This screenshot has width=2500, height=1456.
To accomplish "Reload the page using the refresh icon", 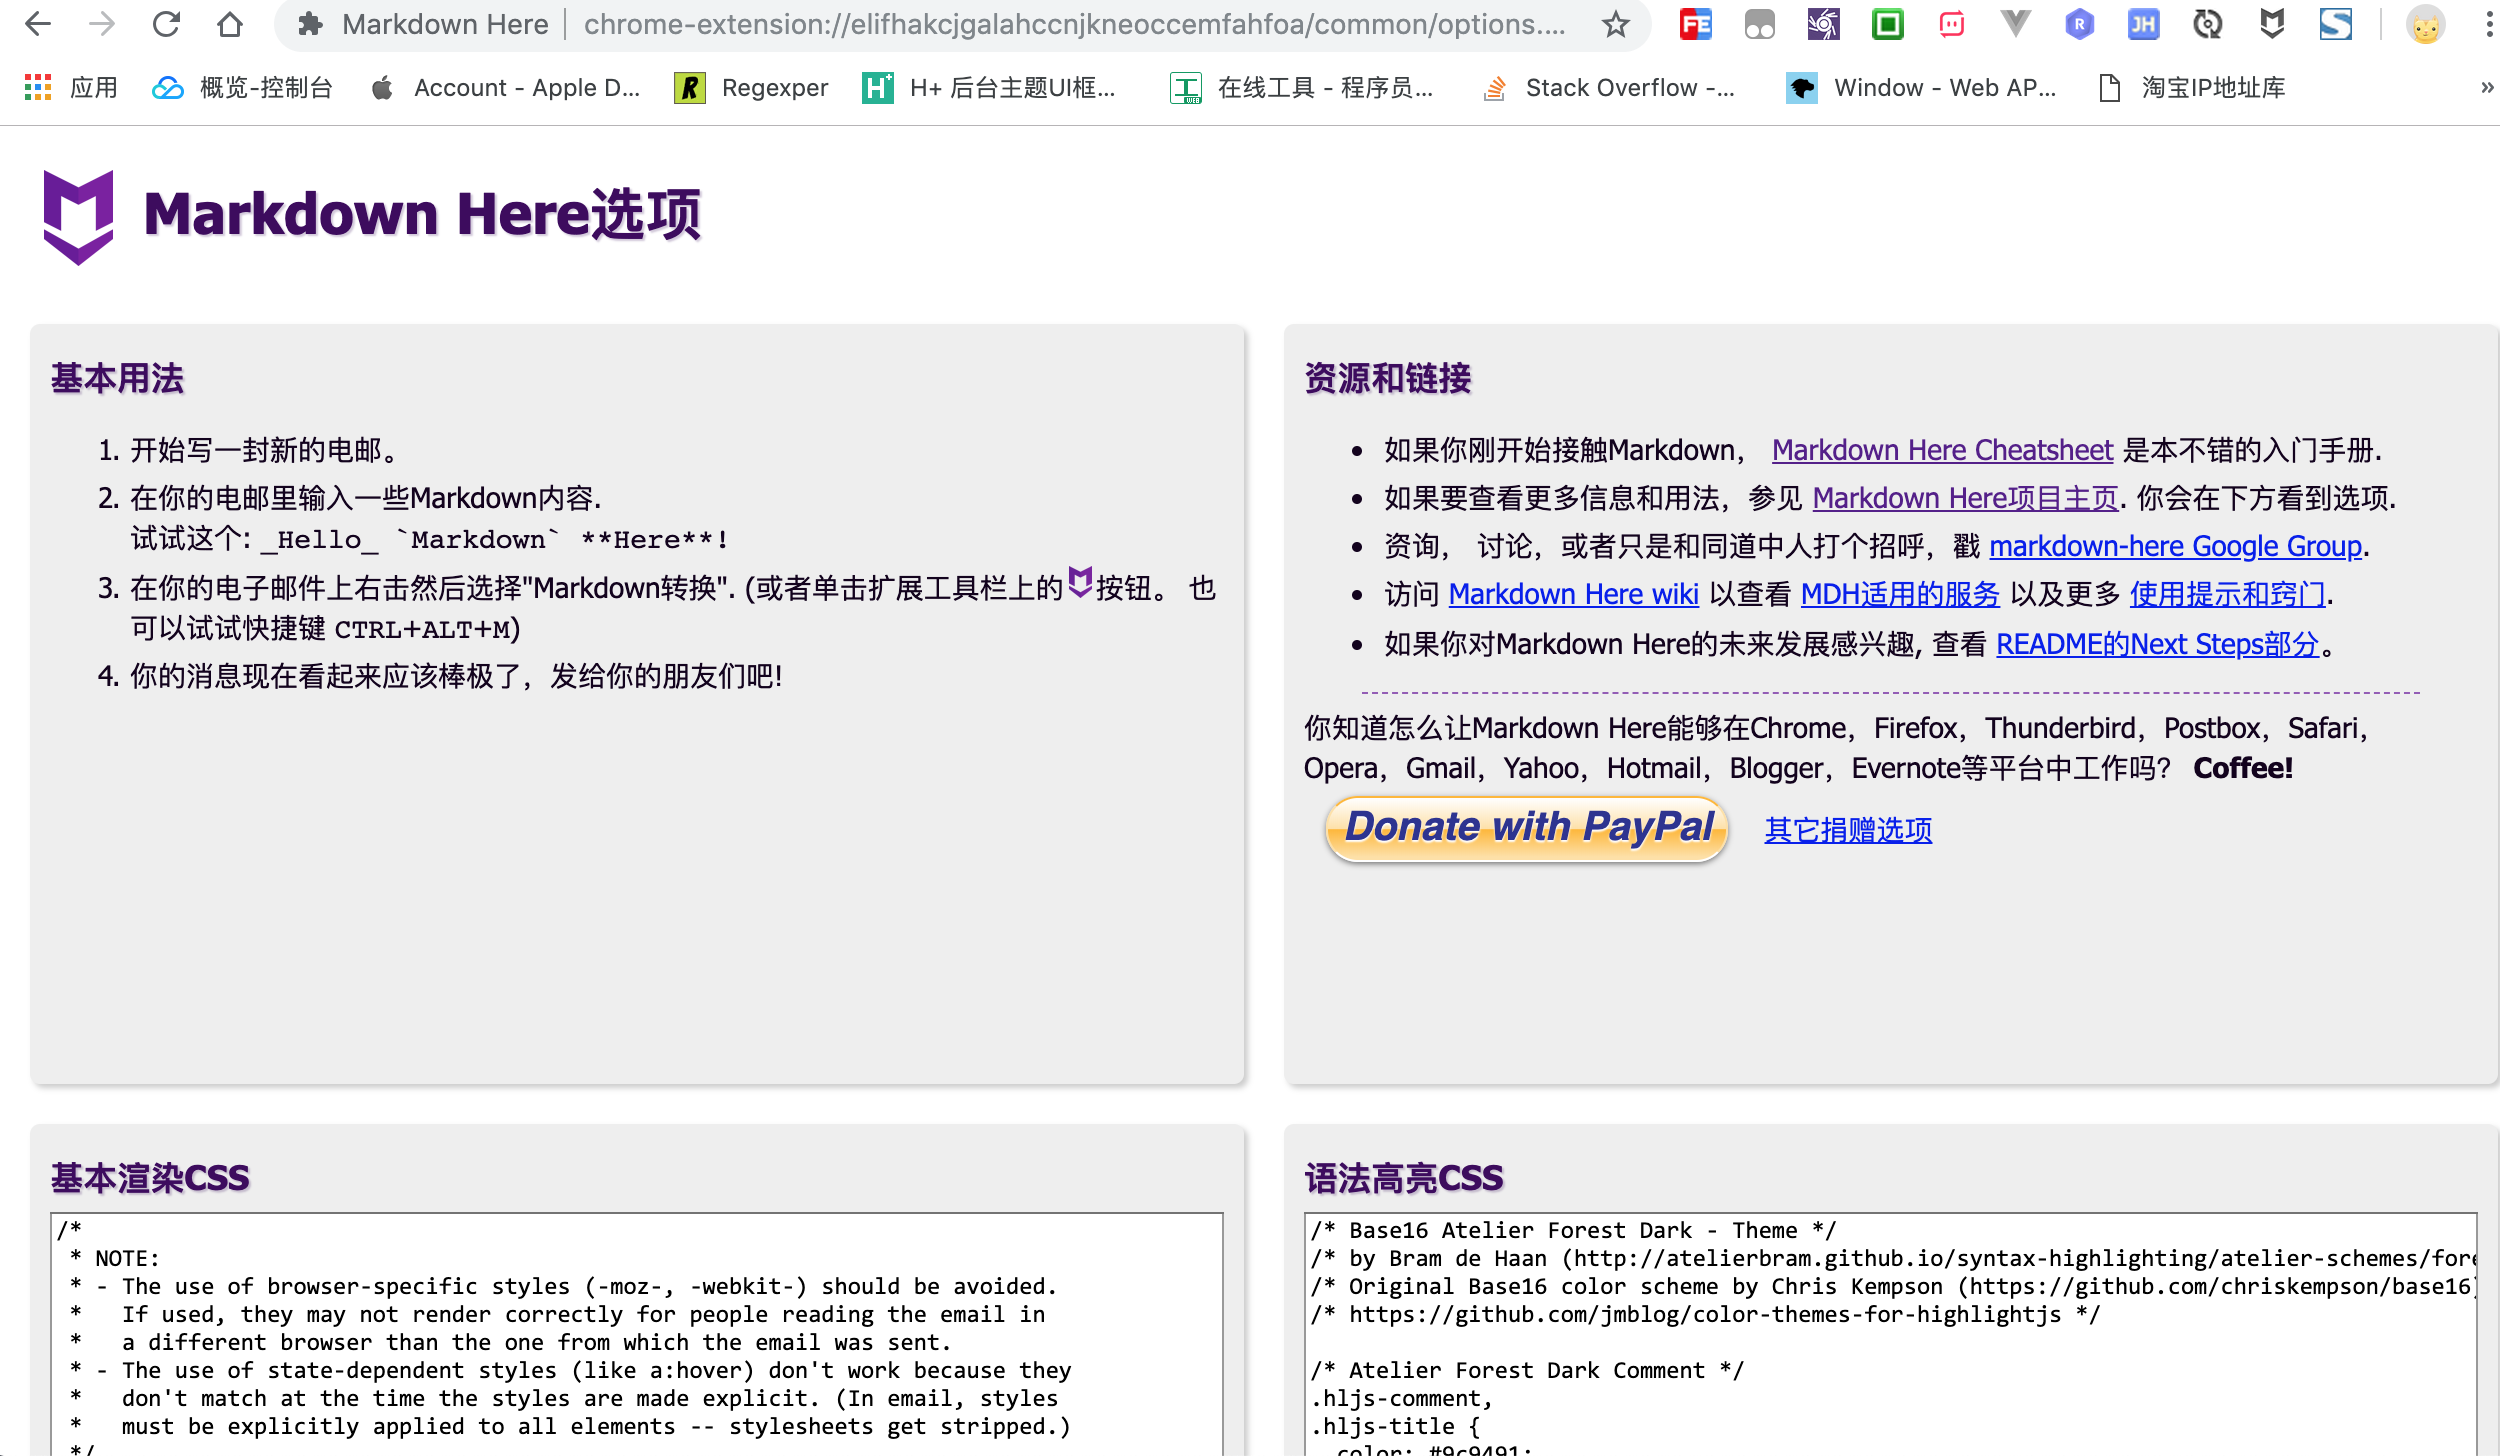I will 166,24.
